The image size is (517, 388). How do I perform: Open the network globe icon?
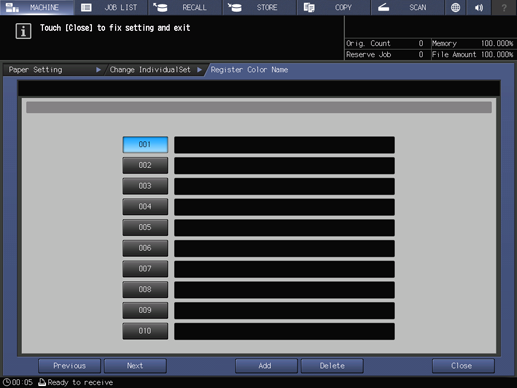[x=455, y=7]
